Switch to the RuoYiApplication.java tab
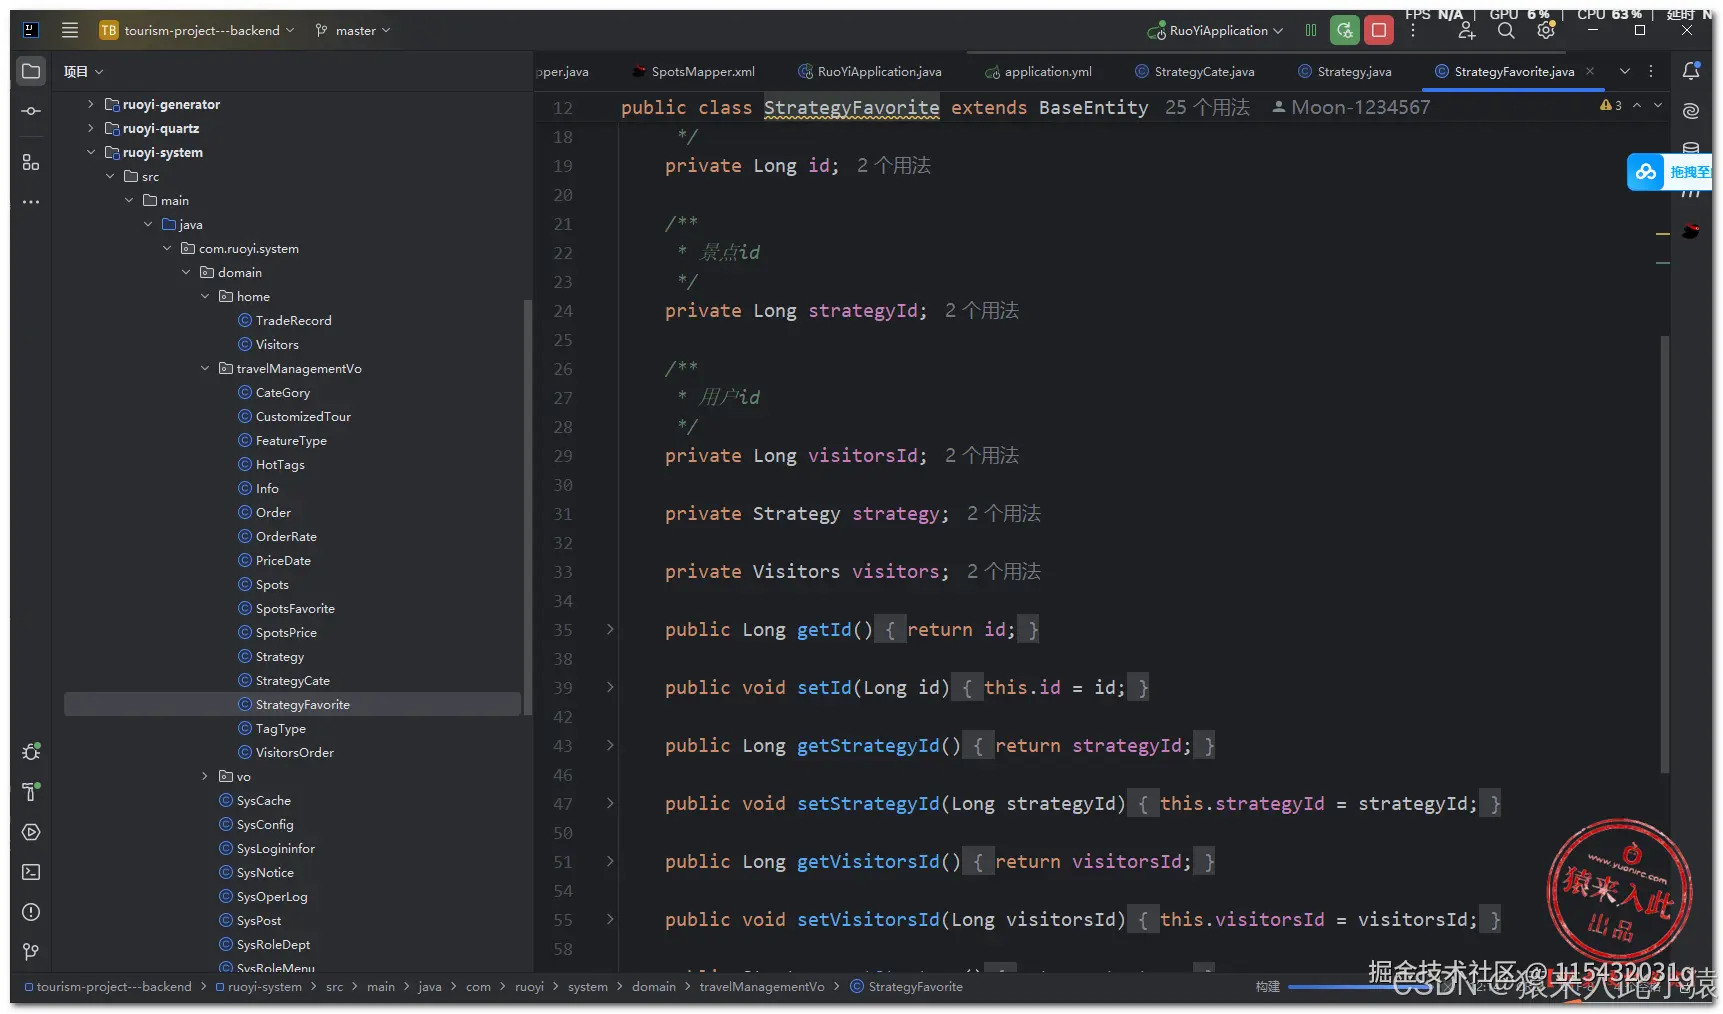 click(x=869, y=71)
